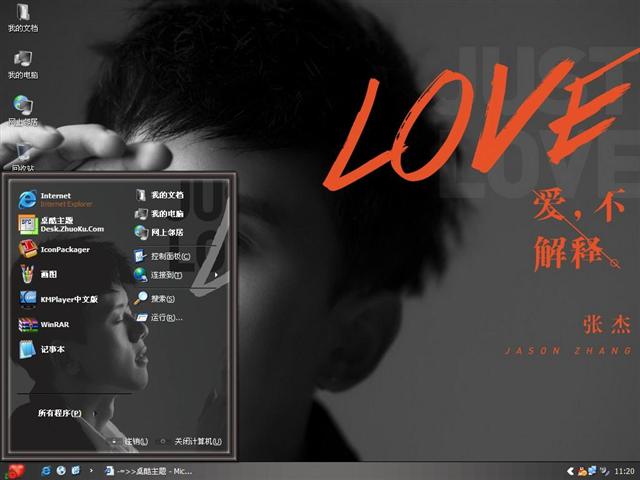
Task: Launch Internet Explorer from Start menu
Action: pyautogui.click(x=56, y=200)
